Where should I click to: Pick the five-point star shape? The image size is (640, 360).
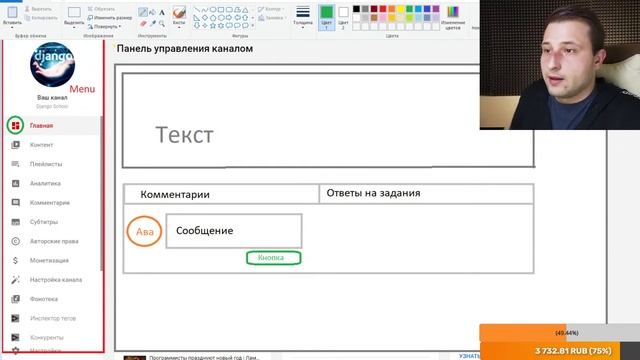(213, 25)
